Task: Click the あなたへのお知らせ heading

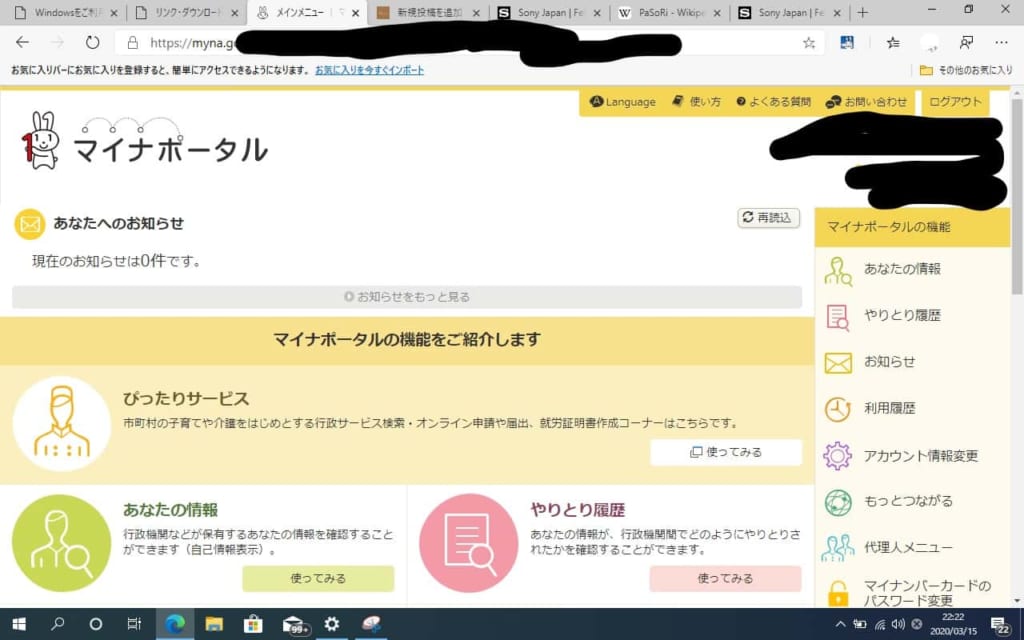Action: pos(118,223)
